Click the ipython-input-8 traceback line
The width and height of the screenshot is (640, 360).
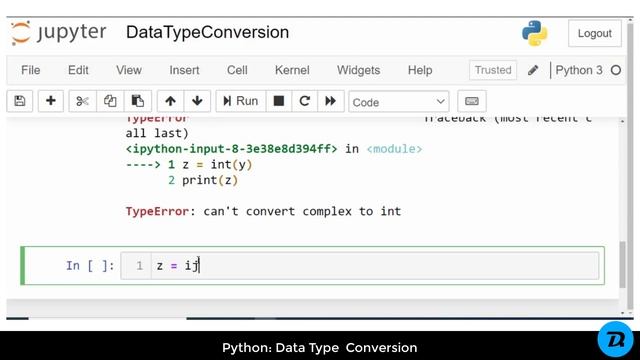coord(273,149)
